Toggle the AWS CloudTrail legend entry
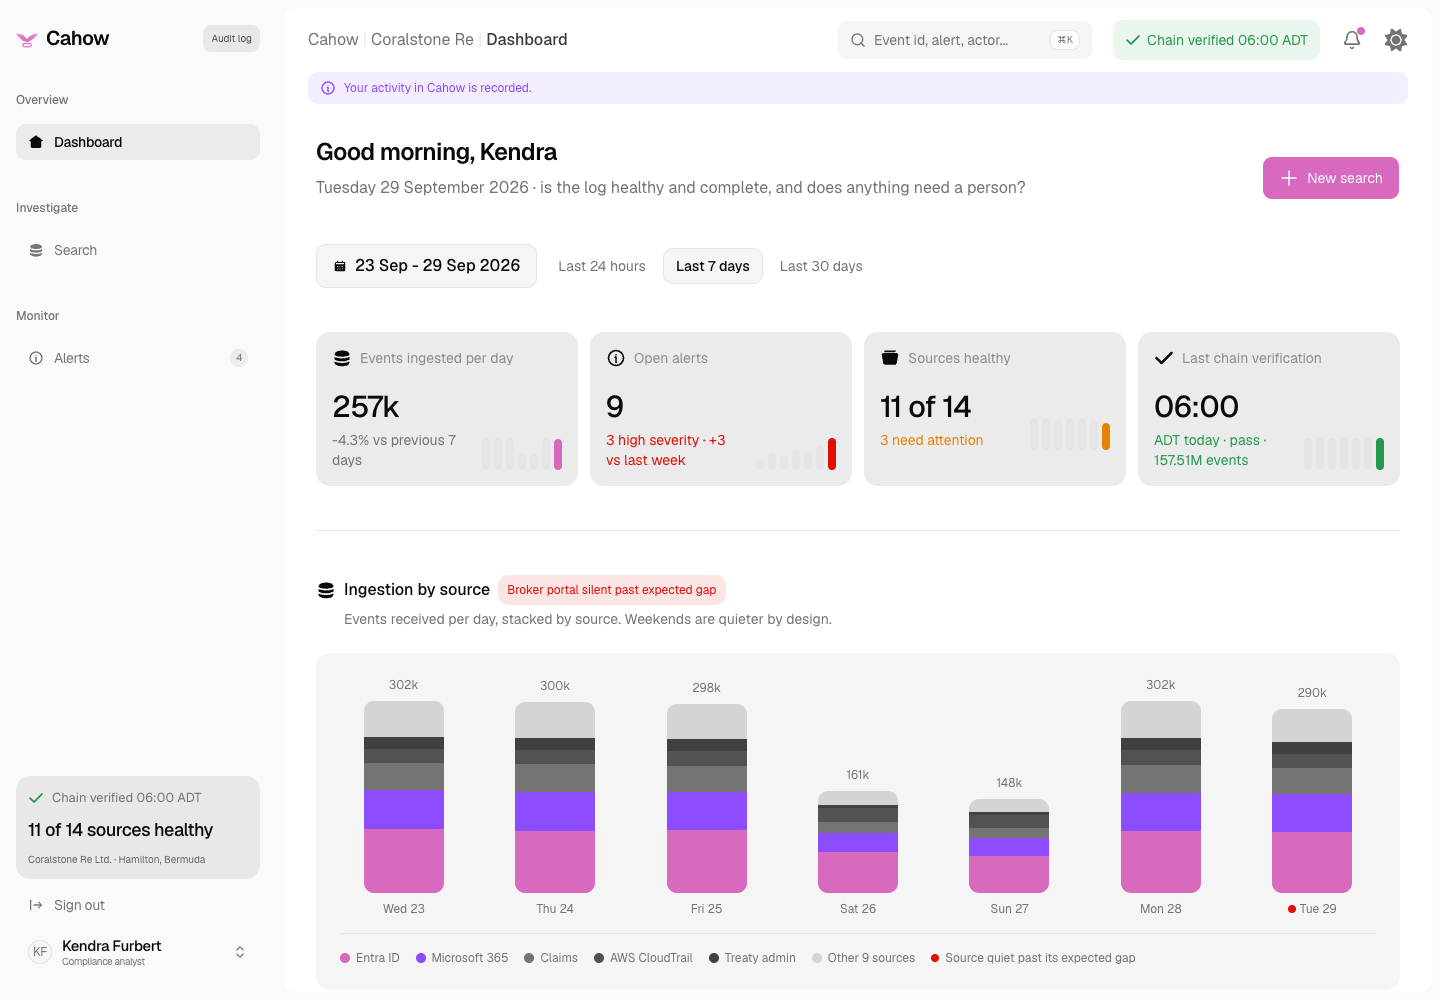This screenshot has height=1000, width=1440. [x=643, y=958]
